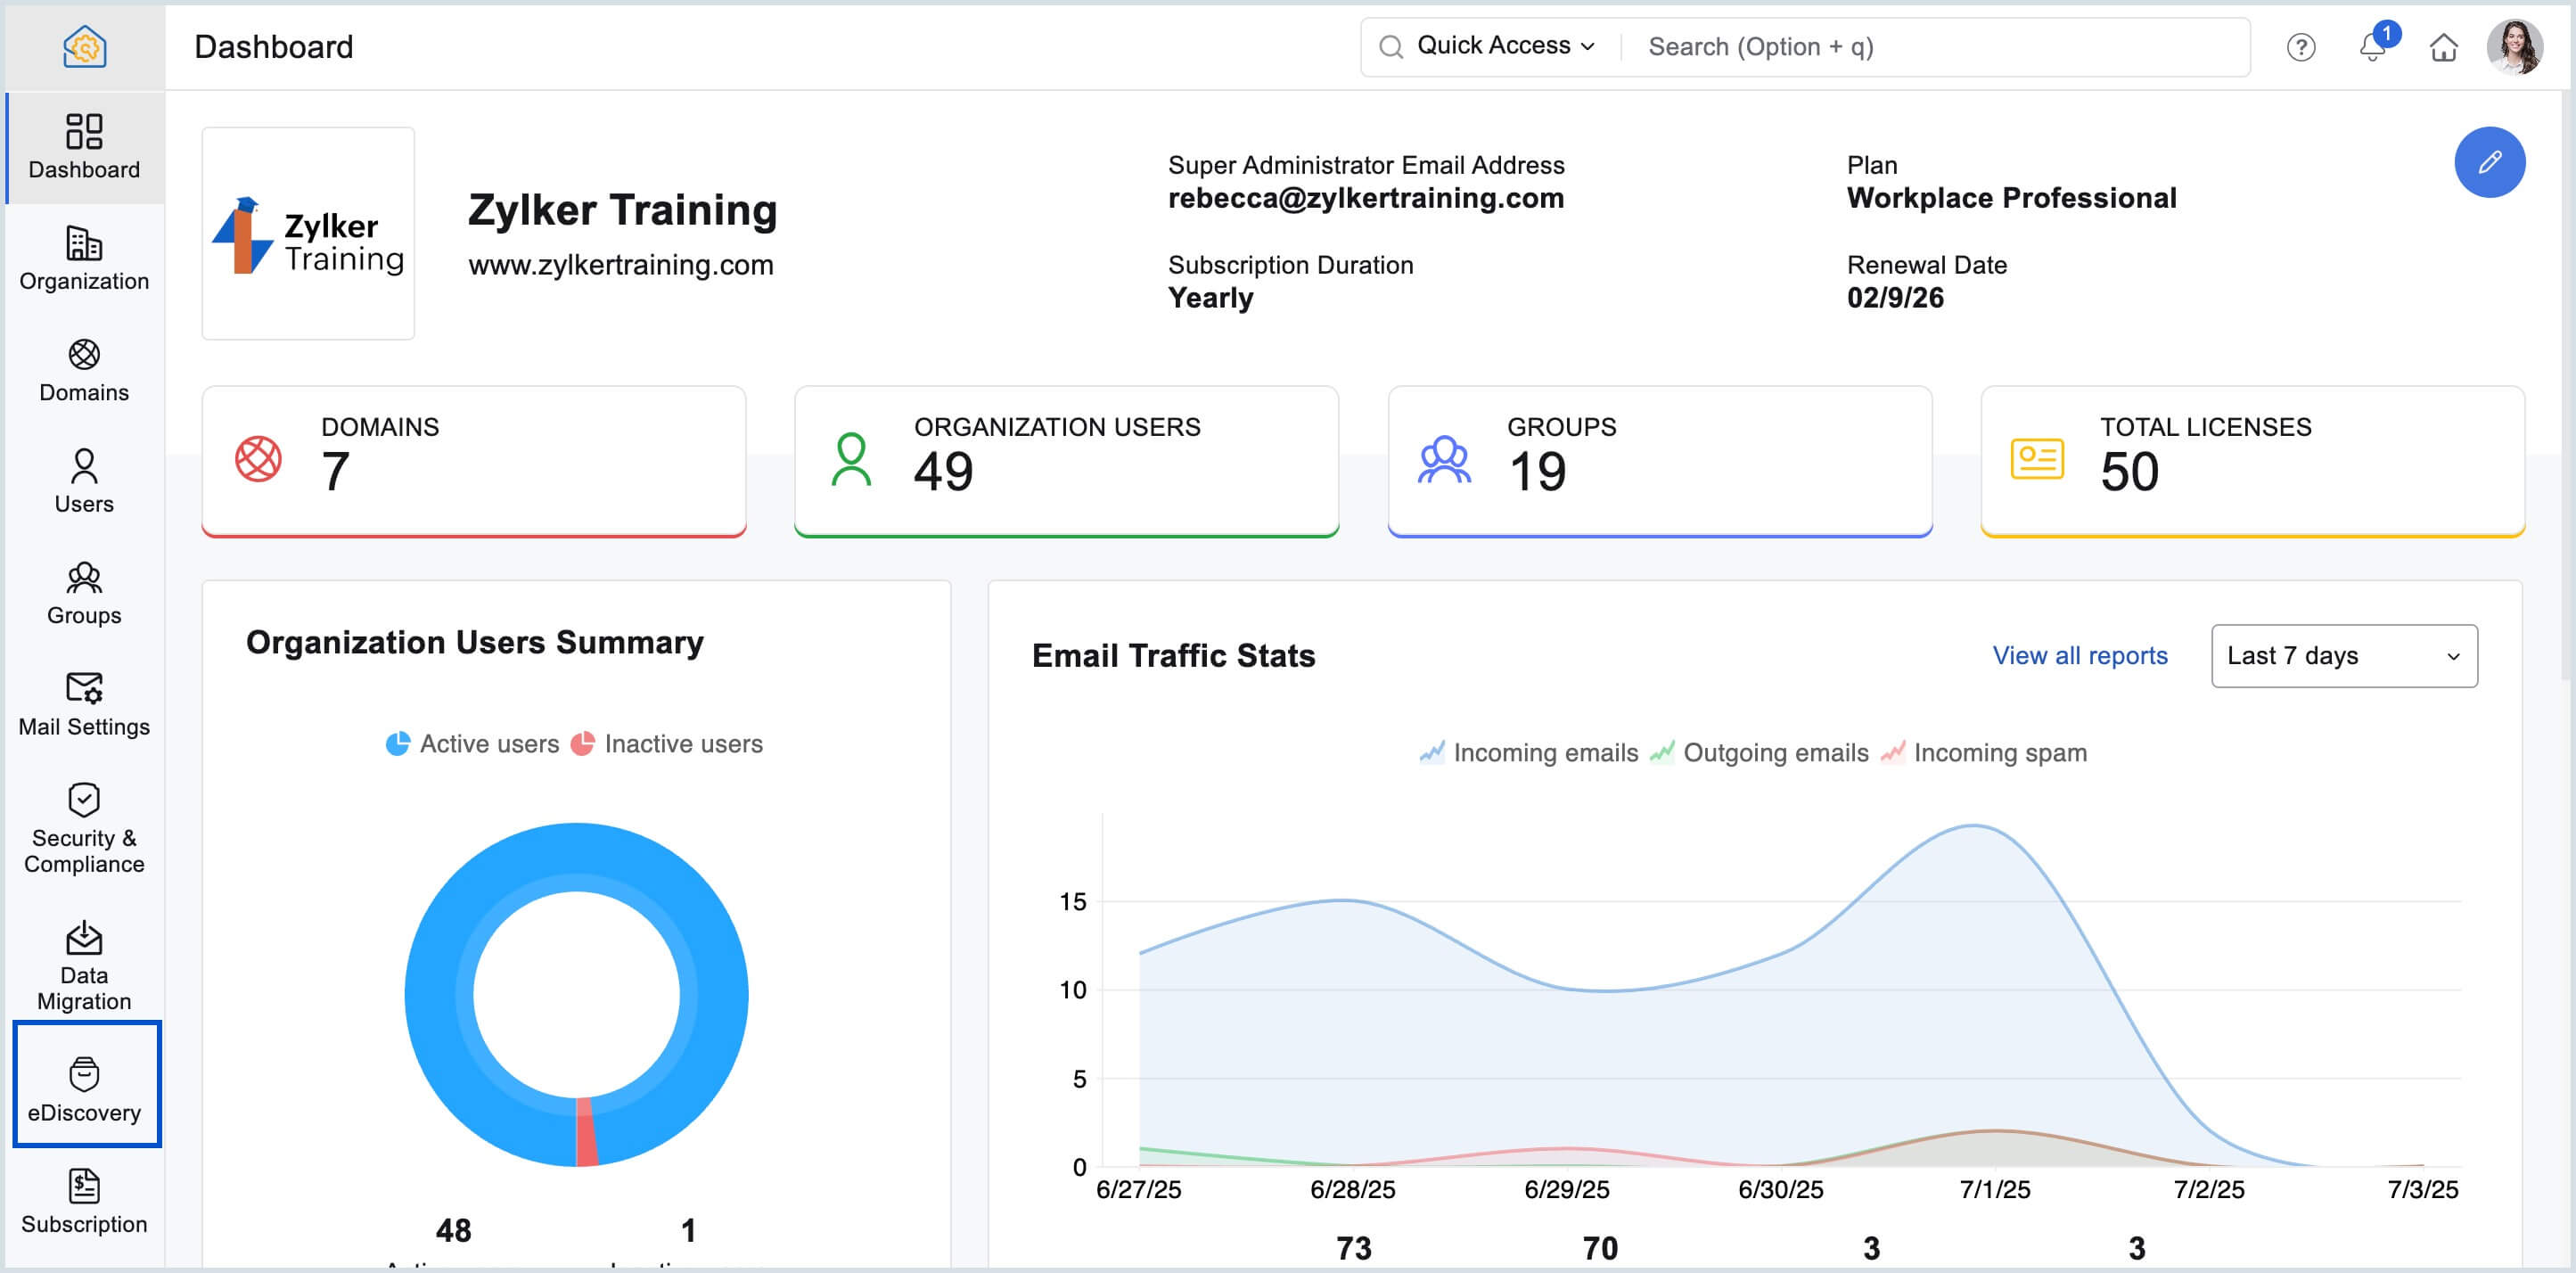
Task: Click the home icon in header
Action: coord(2443,47)
